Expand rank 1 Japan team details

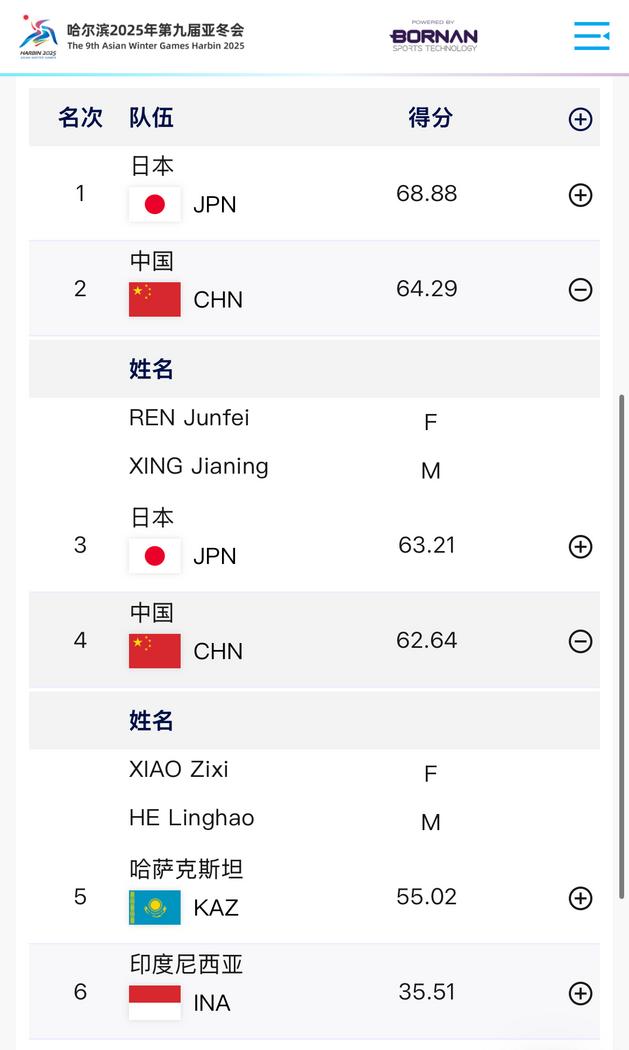click(x=580, y=195)
